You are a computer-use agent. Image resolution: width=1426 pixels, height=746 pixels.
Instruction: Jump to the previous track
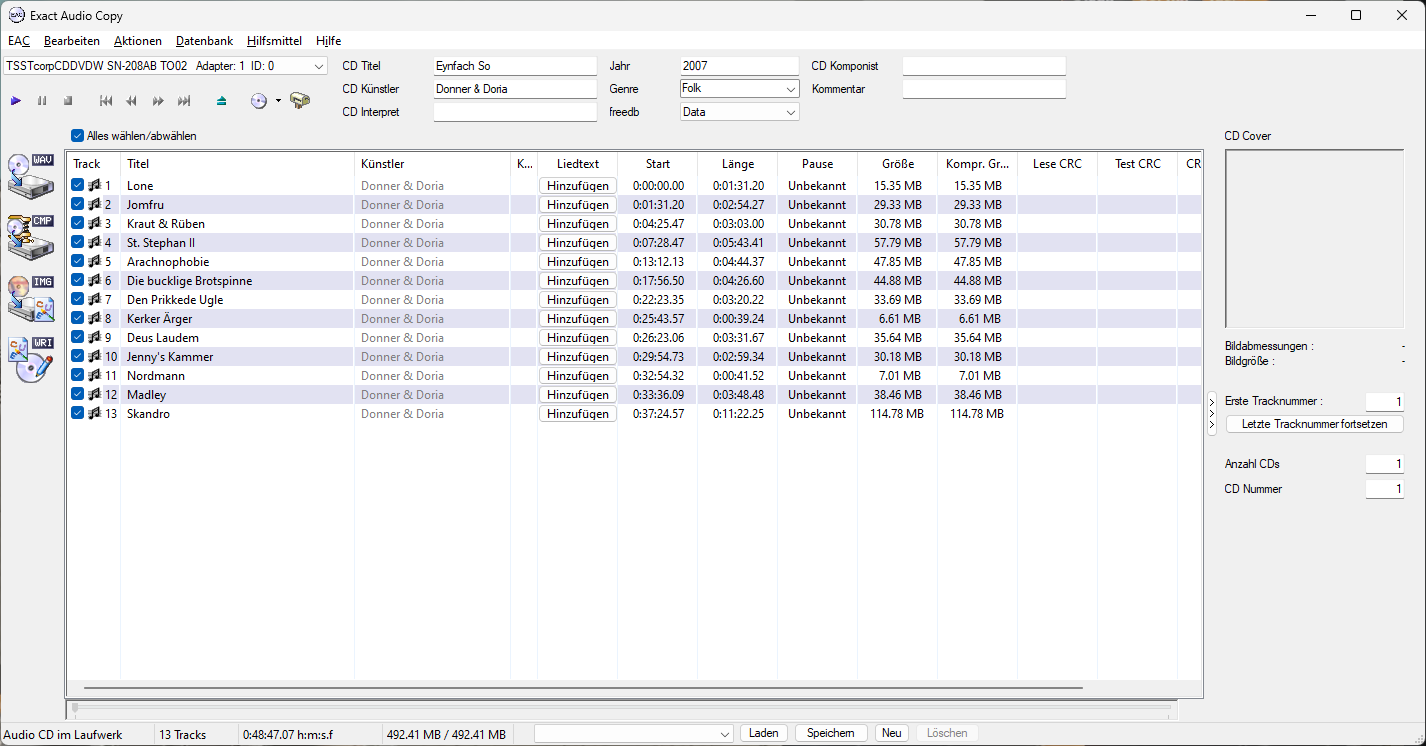point(106,101)
